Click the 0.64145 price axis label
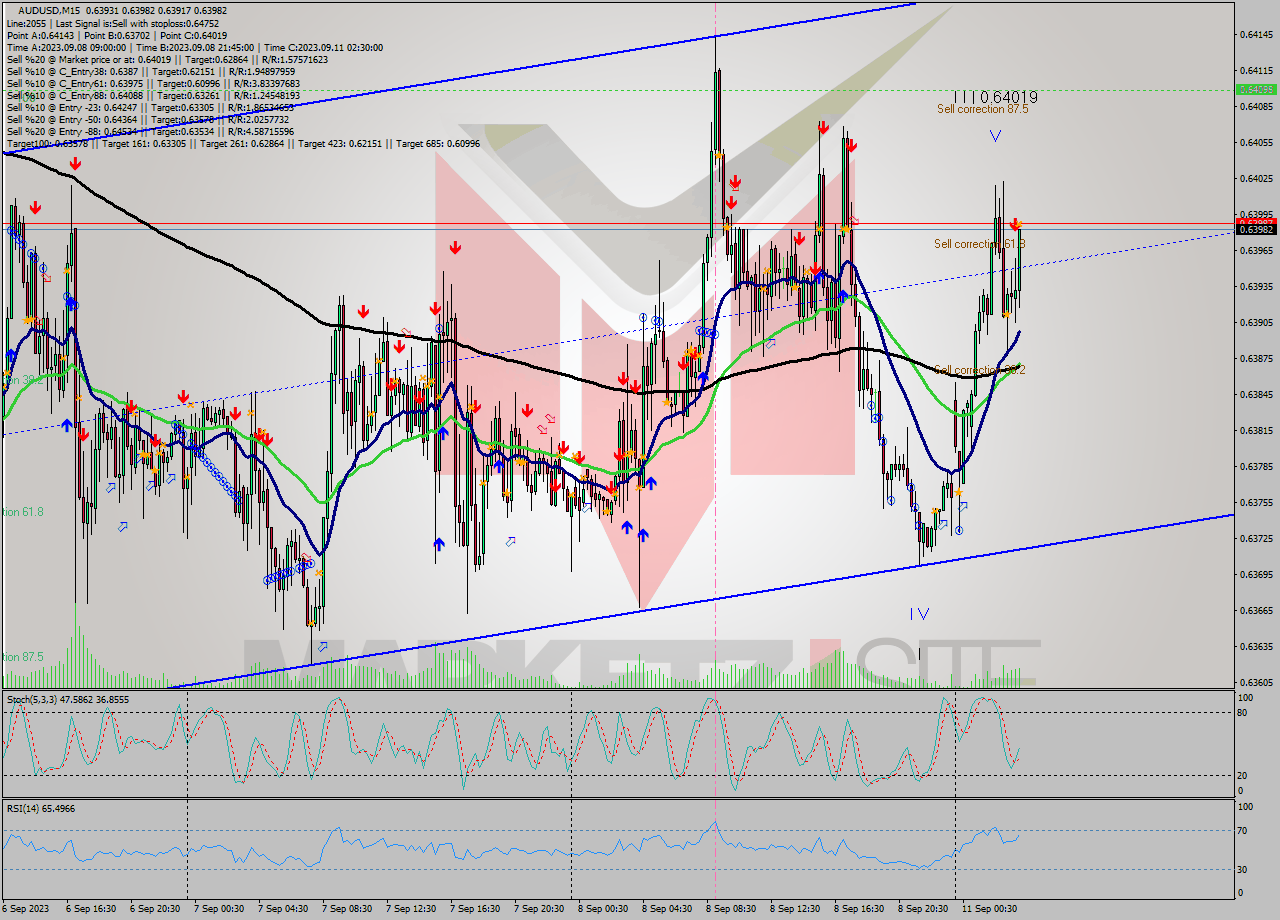This screenshot has width=1280, height=920. pos(1256,34)
